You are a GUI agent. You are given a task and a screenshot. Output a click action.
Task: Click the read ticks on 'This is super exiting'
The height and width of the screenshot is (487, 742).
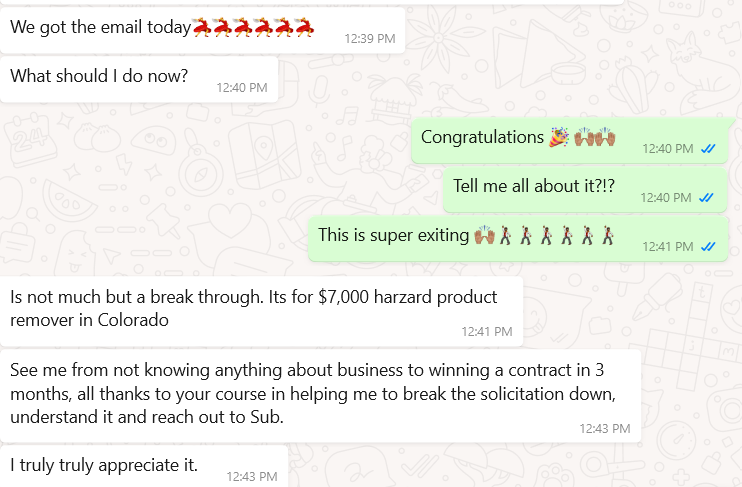tap(708, 246)
